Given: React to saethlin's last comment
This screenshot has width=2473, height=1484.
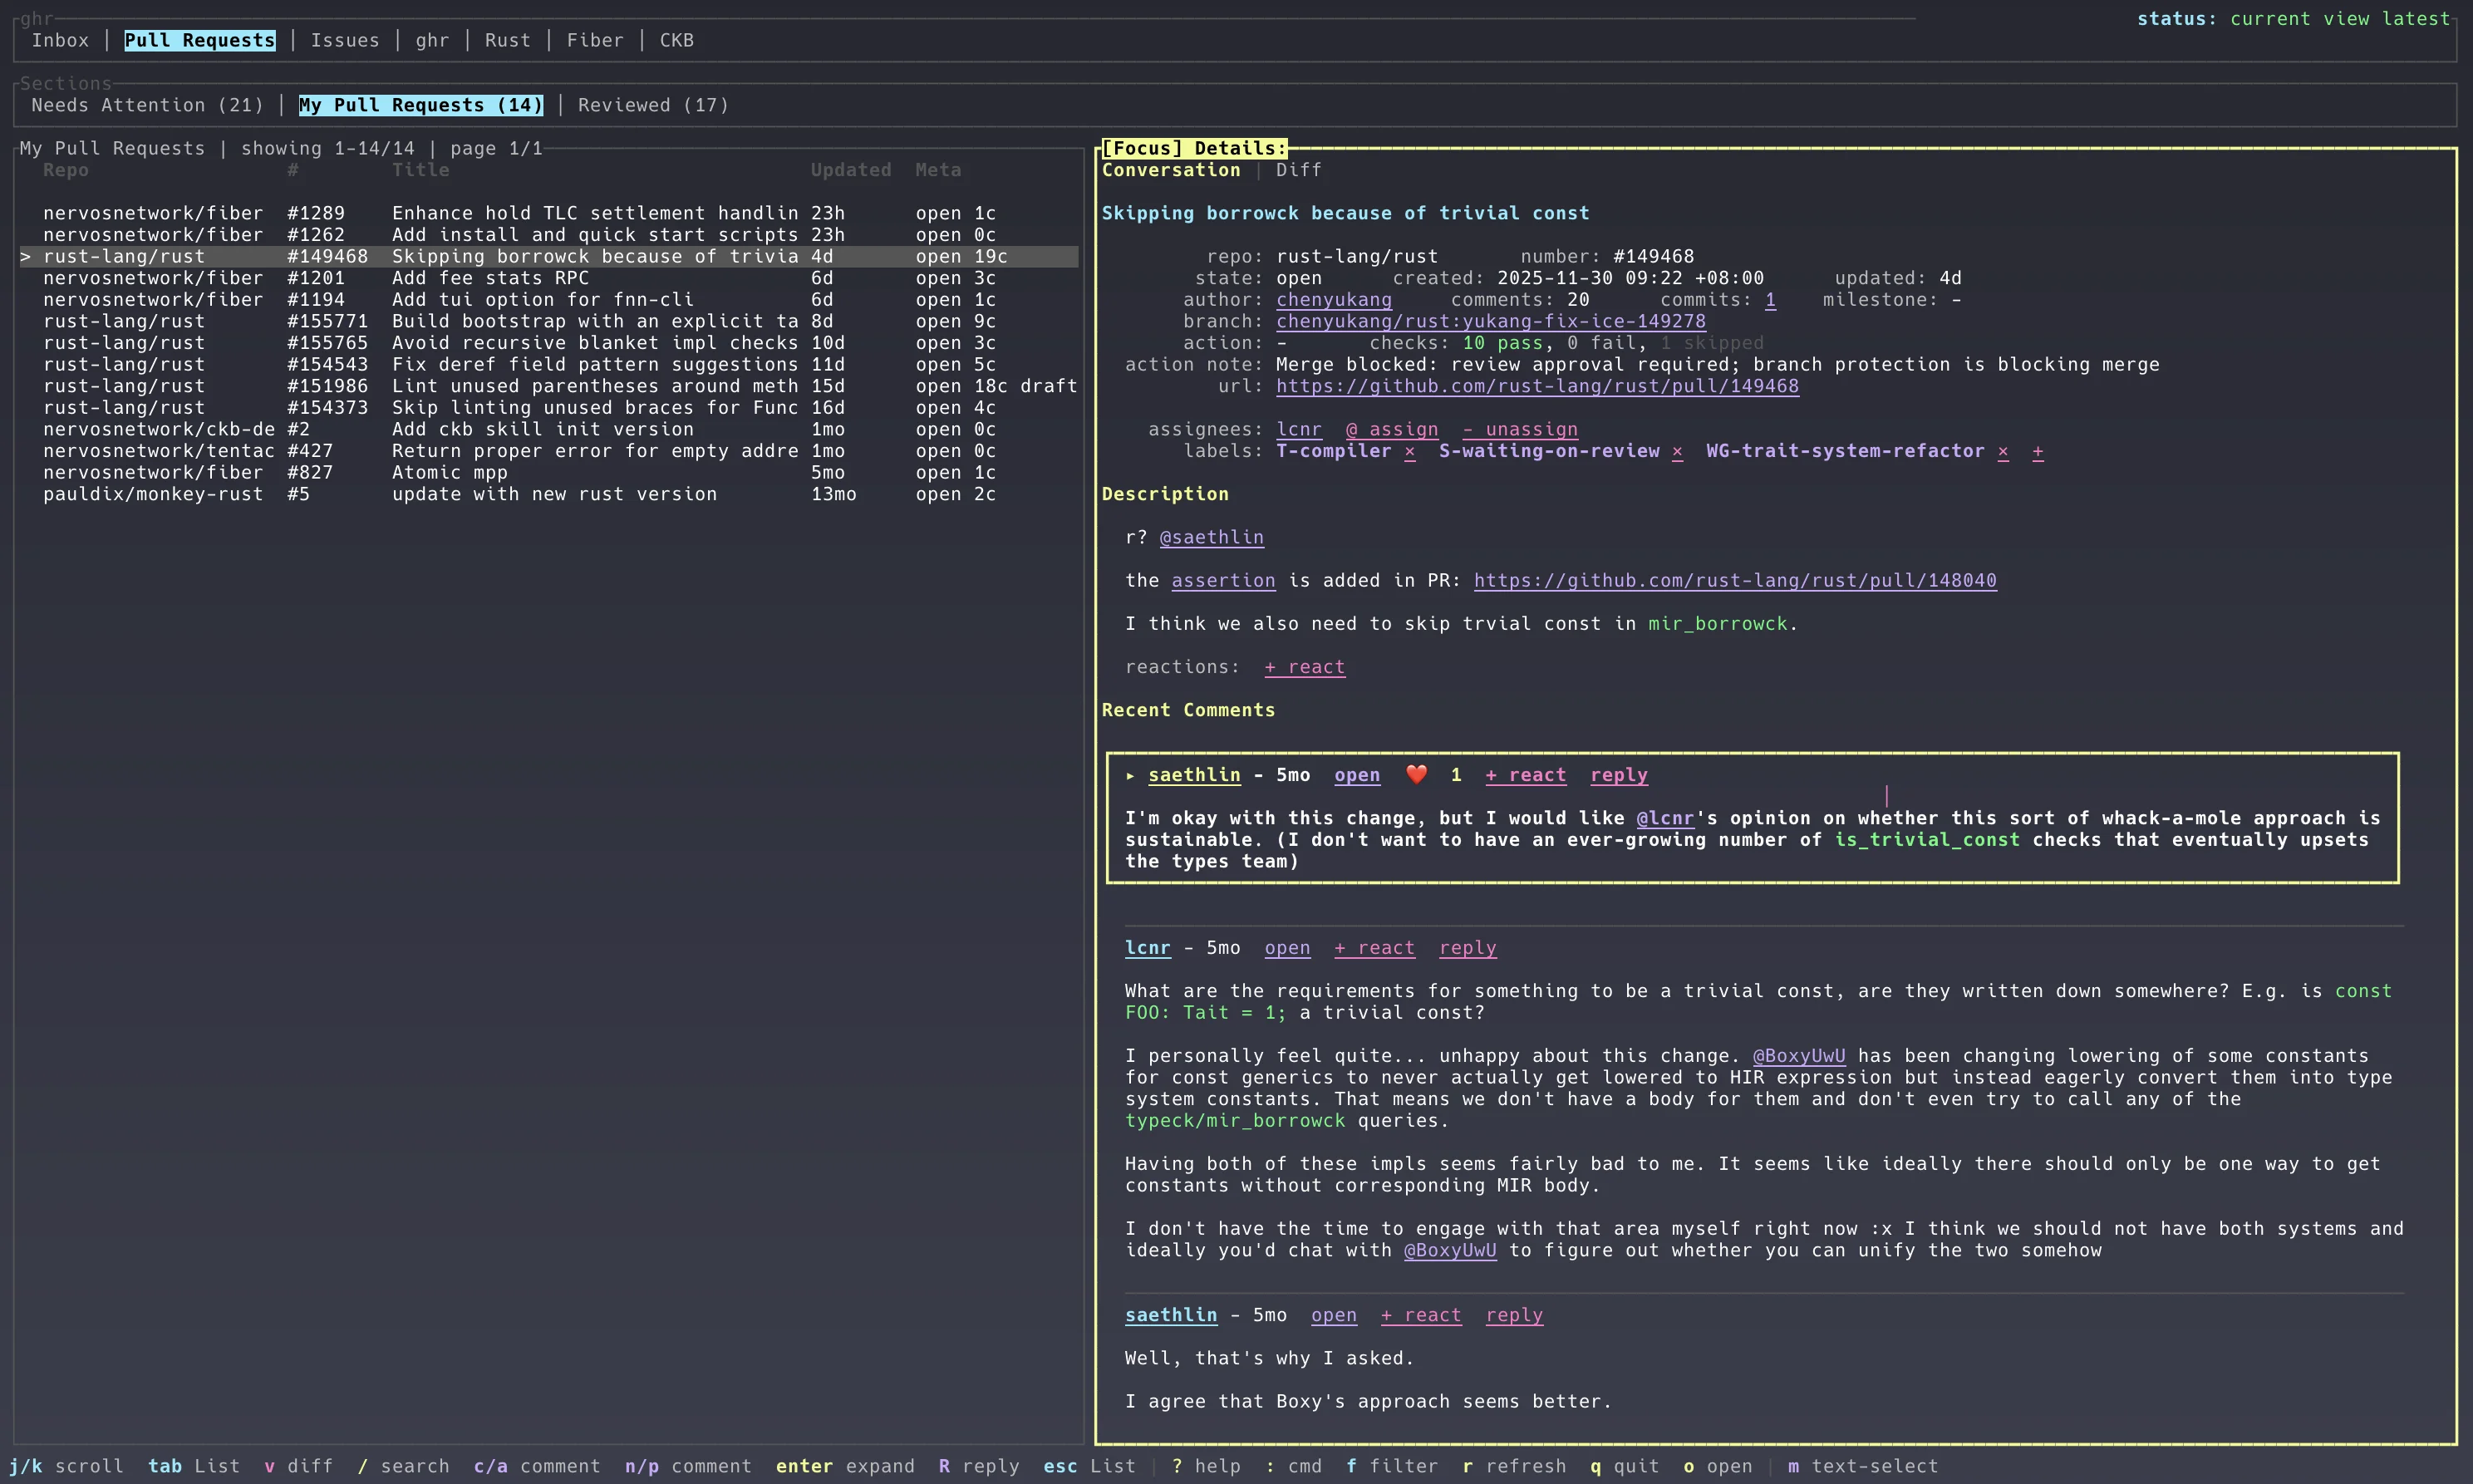Looking at the screenshot, I should coord(1421,1315).
